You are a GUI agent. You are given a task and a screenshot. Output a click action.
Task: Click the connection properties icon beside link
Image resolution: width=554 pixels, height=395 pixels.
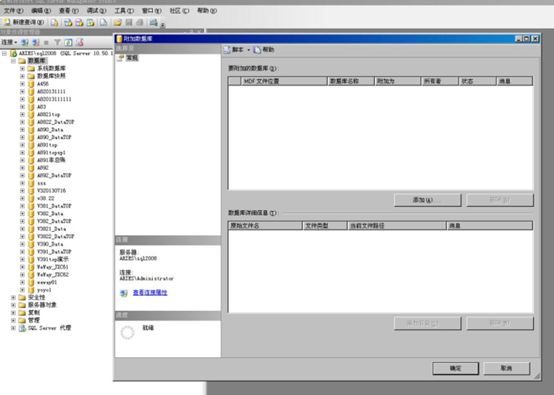124,293
